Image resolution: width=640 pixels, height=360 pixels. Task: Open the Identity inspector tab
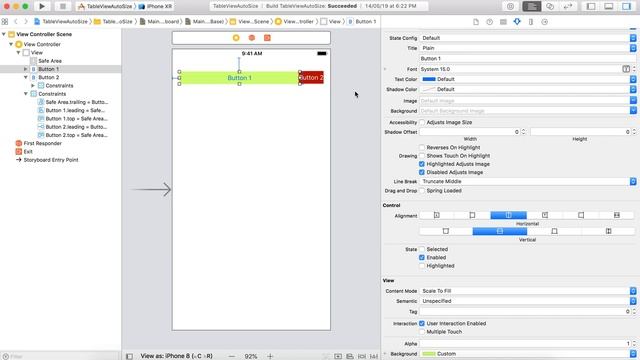(x=503, y=22)
